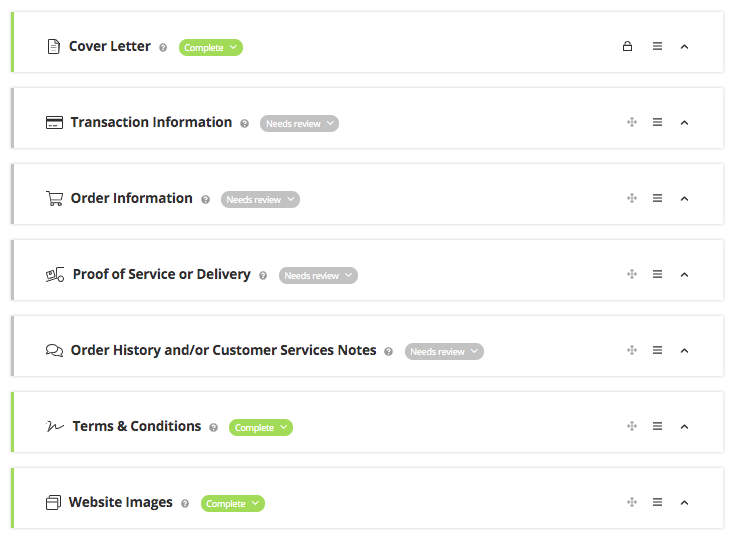Image resolution: width=738 pixels, height=539 pixels.
Task: Click the move handle on Order Information
Action: point(632,198)
